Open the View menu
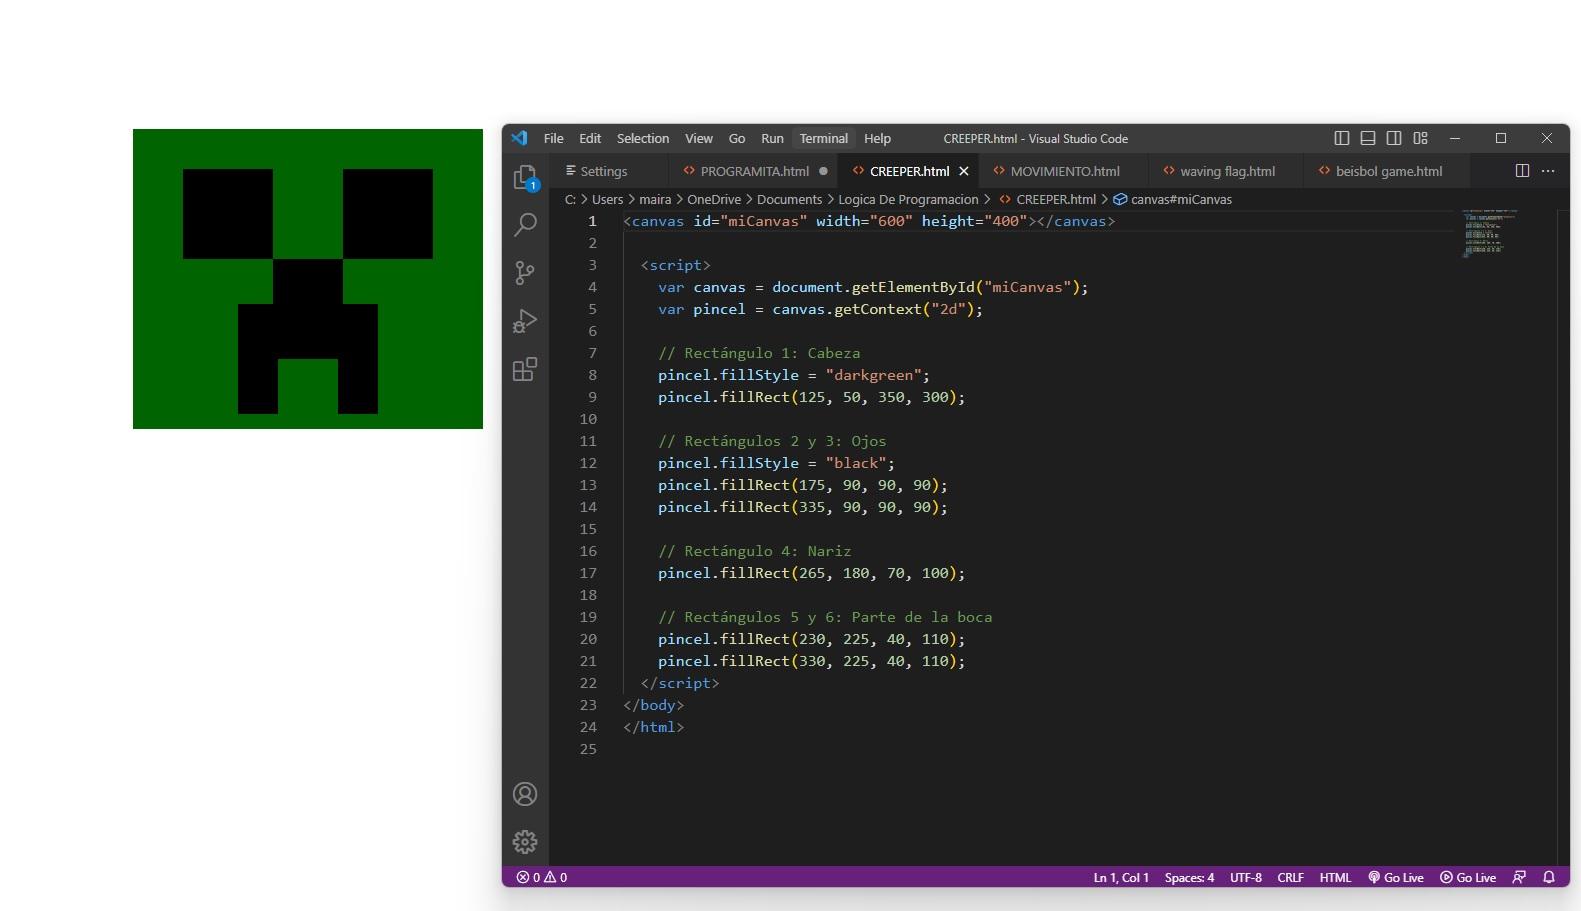The width and height of the screenshot is (1581, 911). [699, 138]
